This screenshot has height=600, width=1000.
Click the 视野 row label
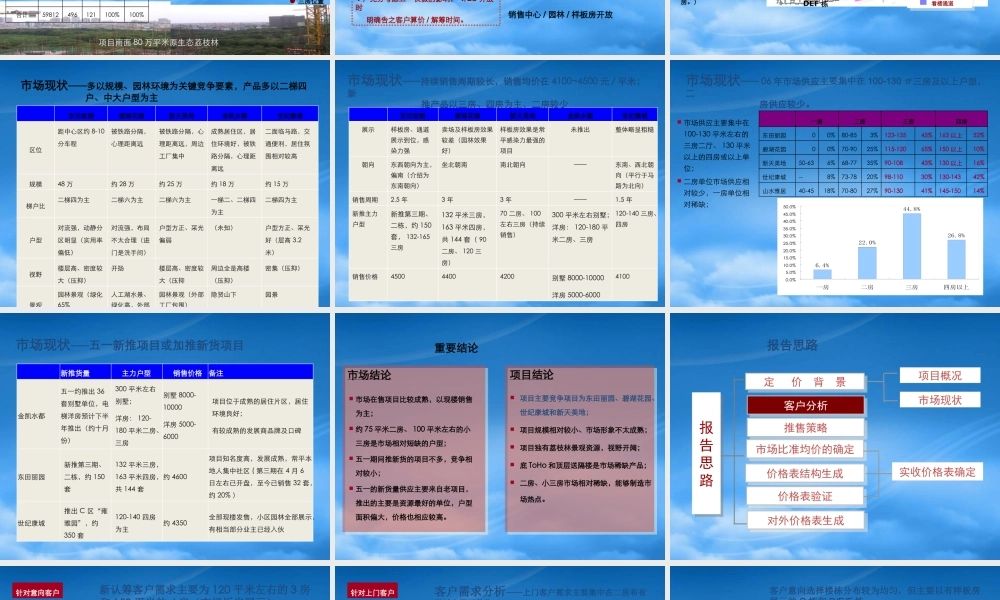point(36,274)
